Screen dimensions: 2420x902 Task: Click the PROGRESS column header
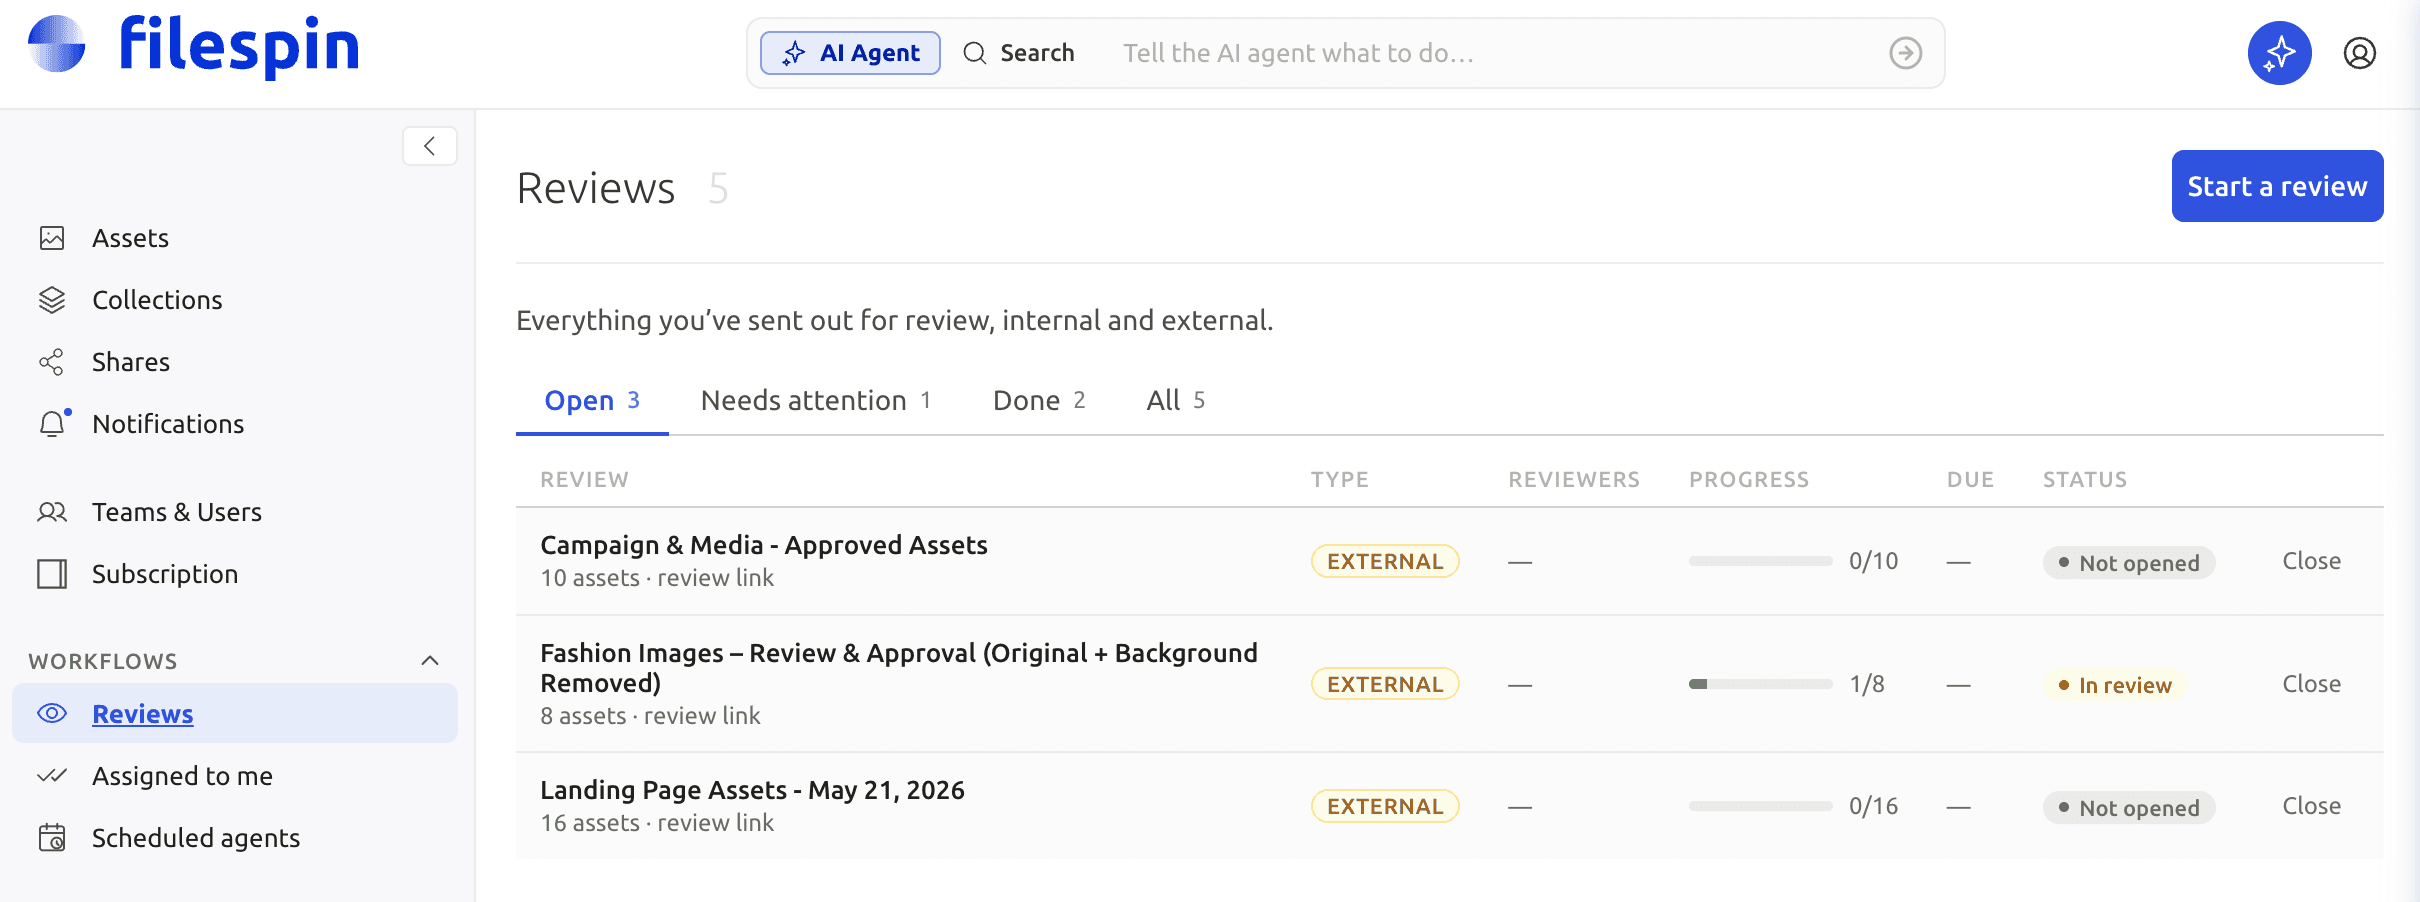pos(1749,480)
